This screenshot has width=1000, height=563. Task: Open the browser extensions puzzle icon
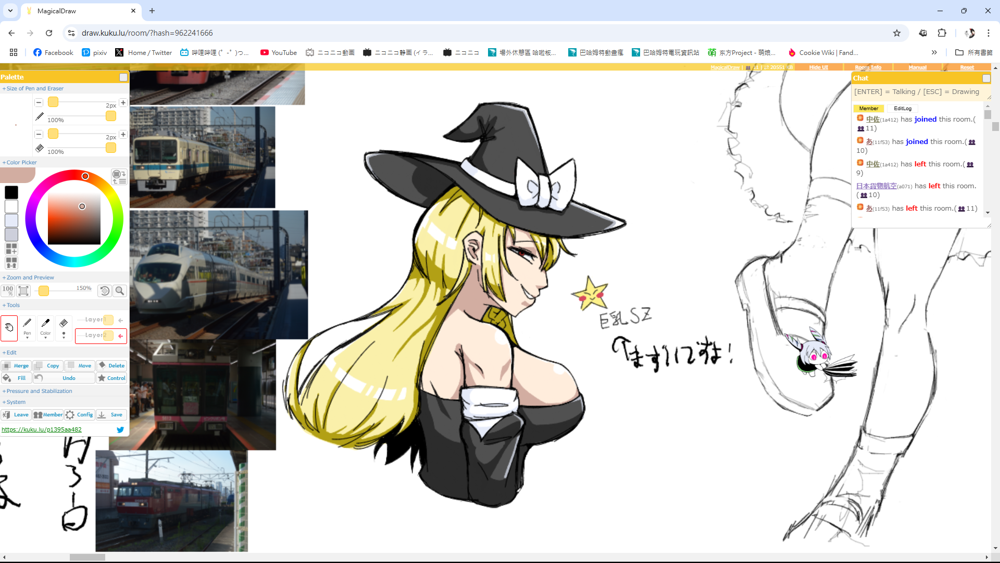[942, 33]
